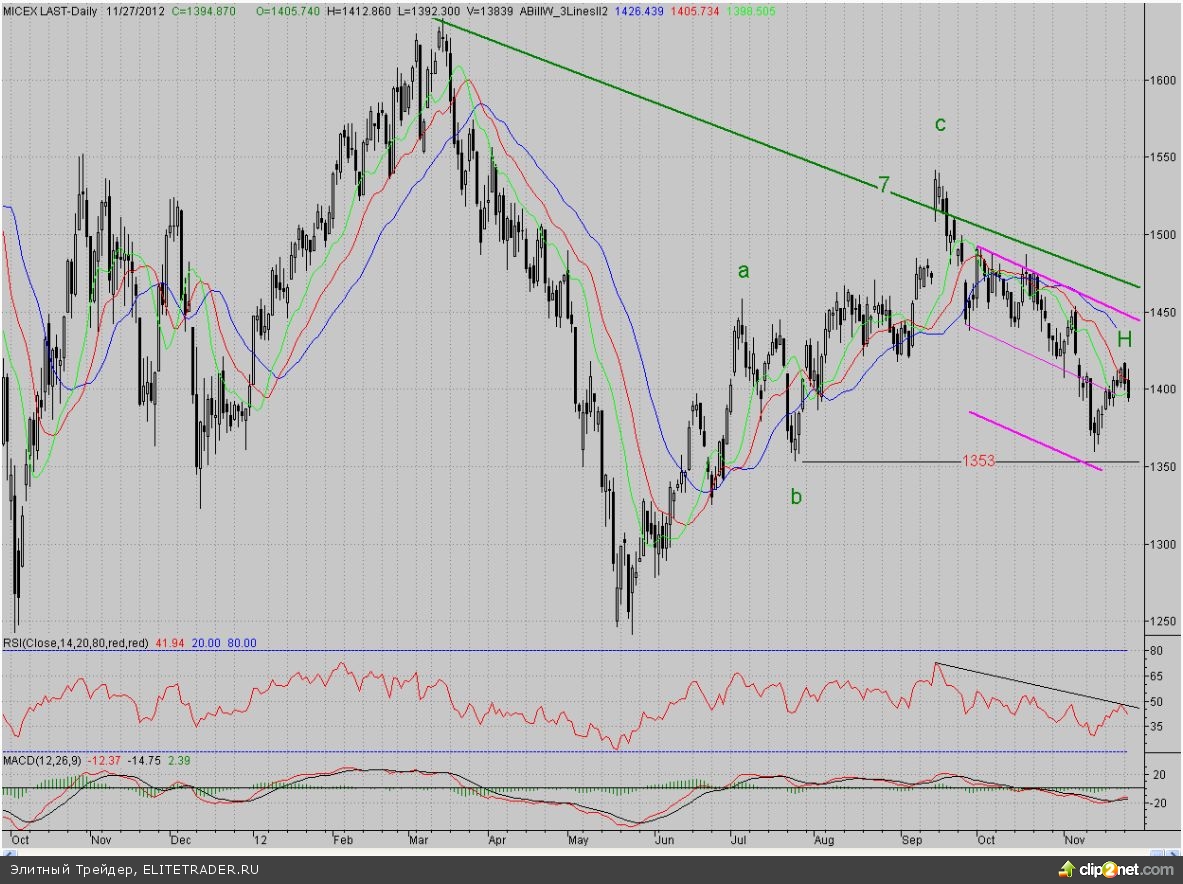Select the green wave label 'b'

796,496
